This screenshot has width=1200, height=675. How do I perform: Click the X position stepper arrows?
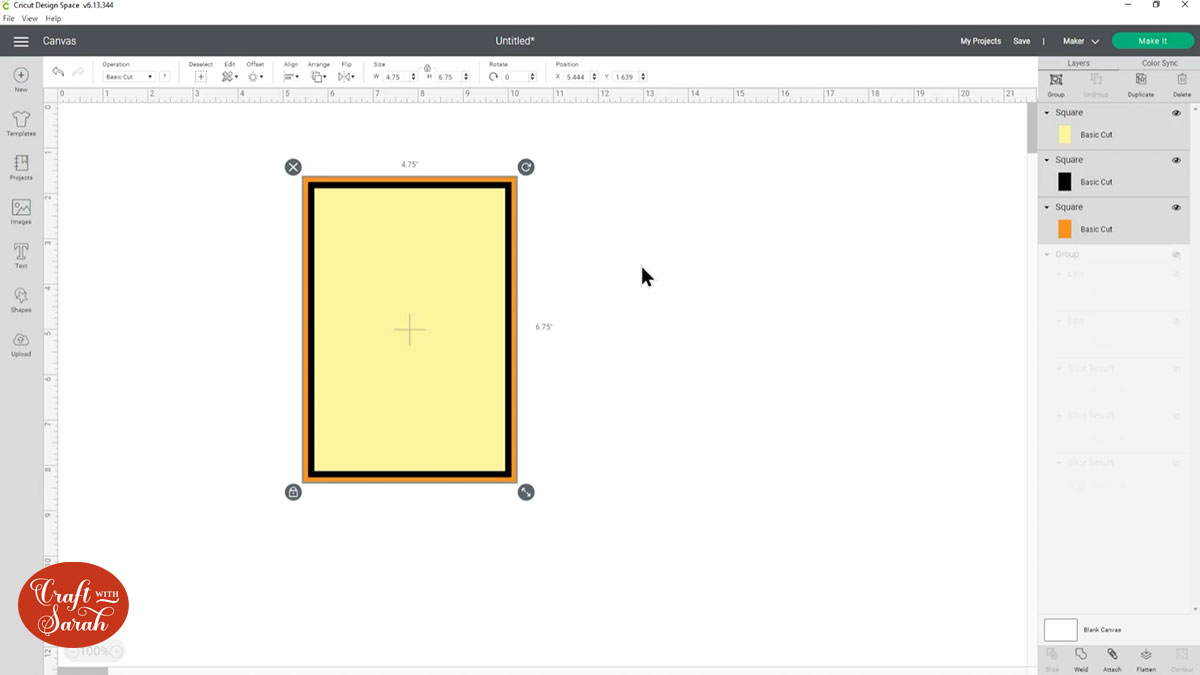[595, 77]
